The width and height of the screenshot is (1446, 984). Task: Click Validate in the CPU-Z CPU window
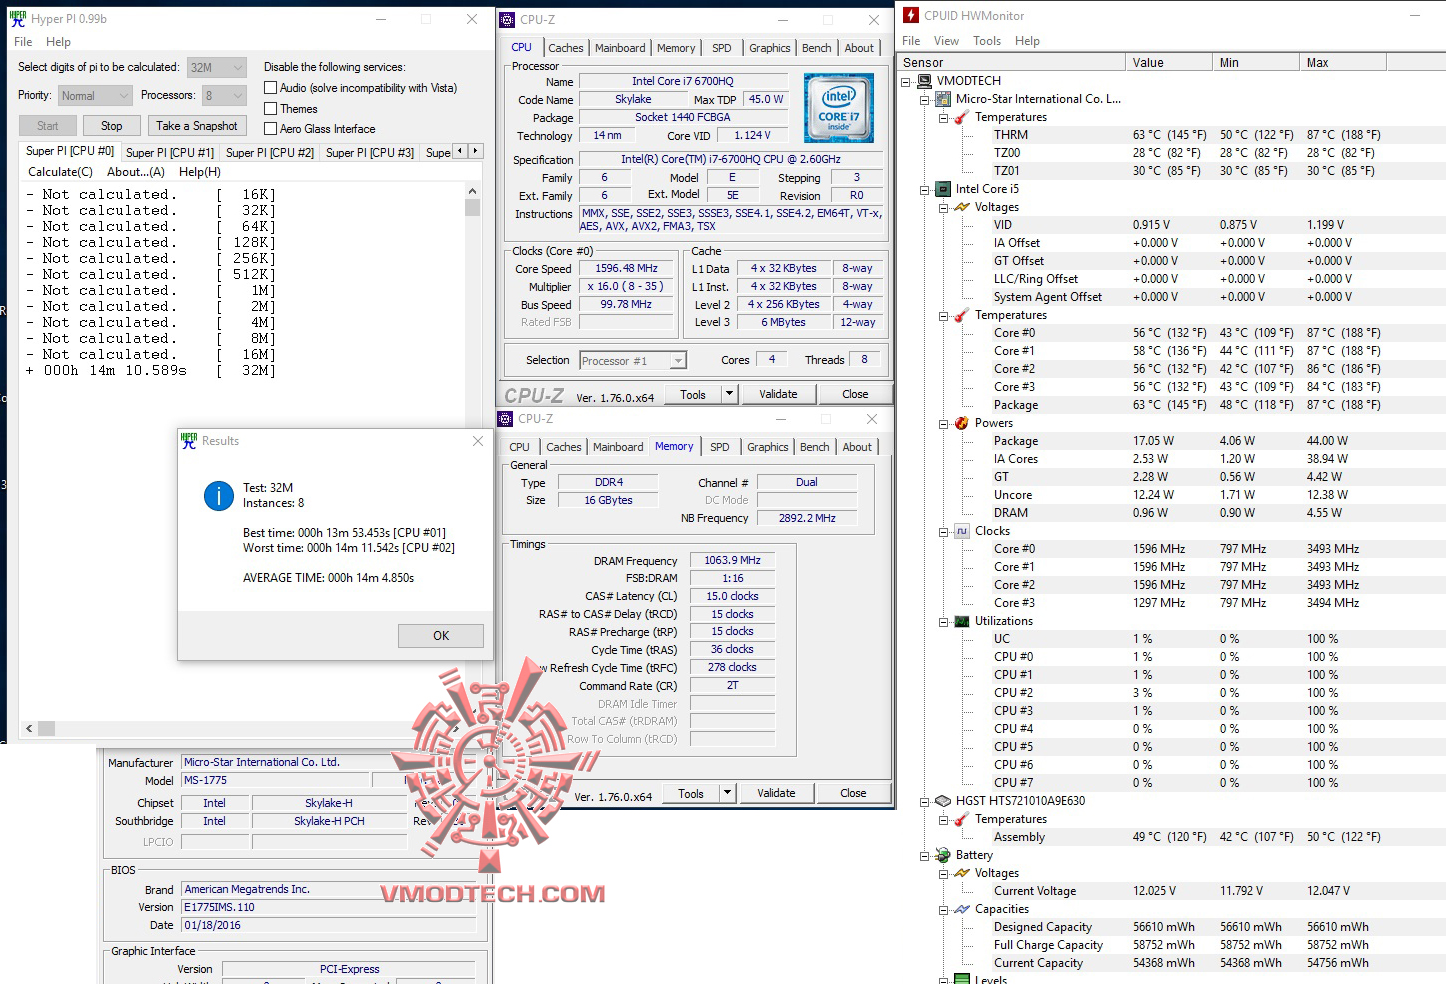coord(778,394)
